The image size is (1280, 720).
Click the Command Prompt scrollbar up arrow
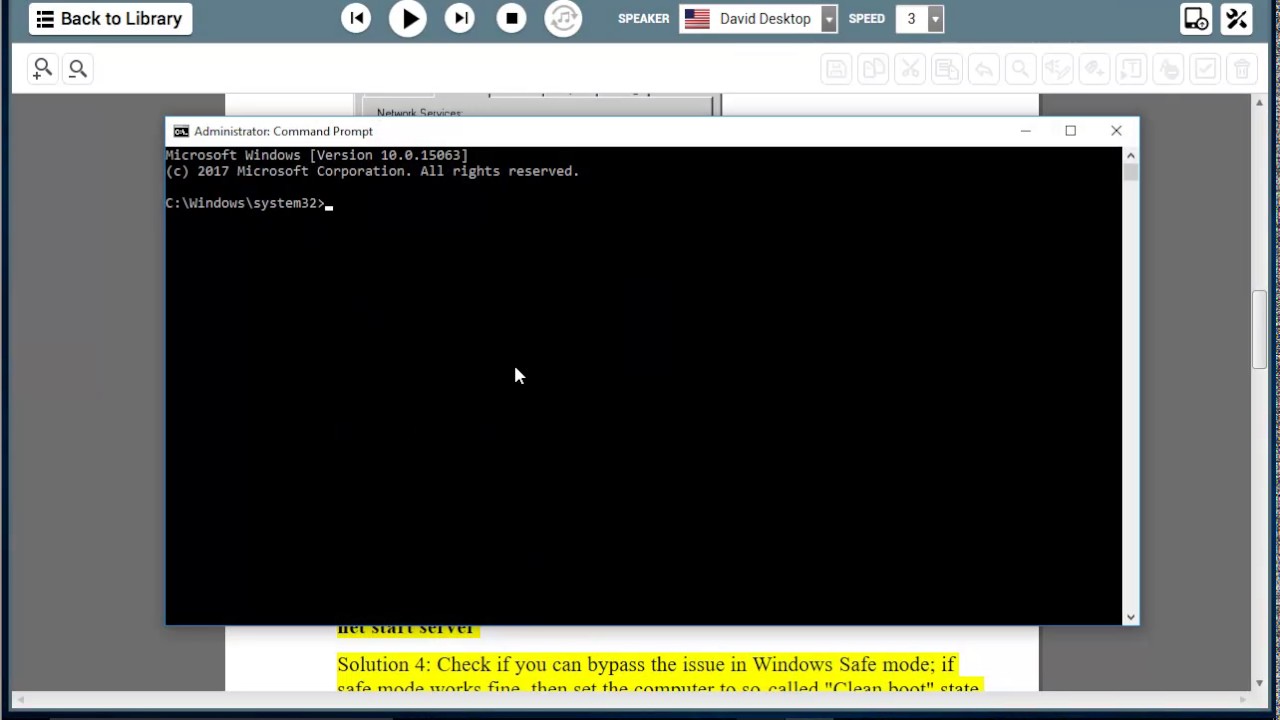coord(1130,155)
